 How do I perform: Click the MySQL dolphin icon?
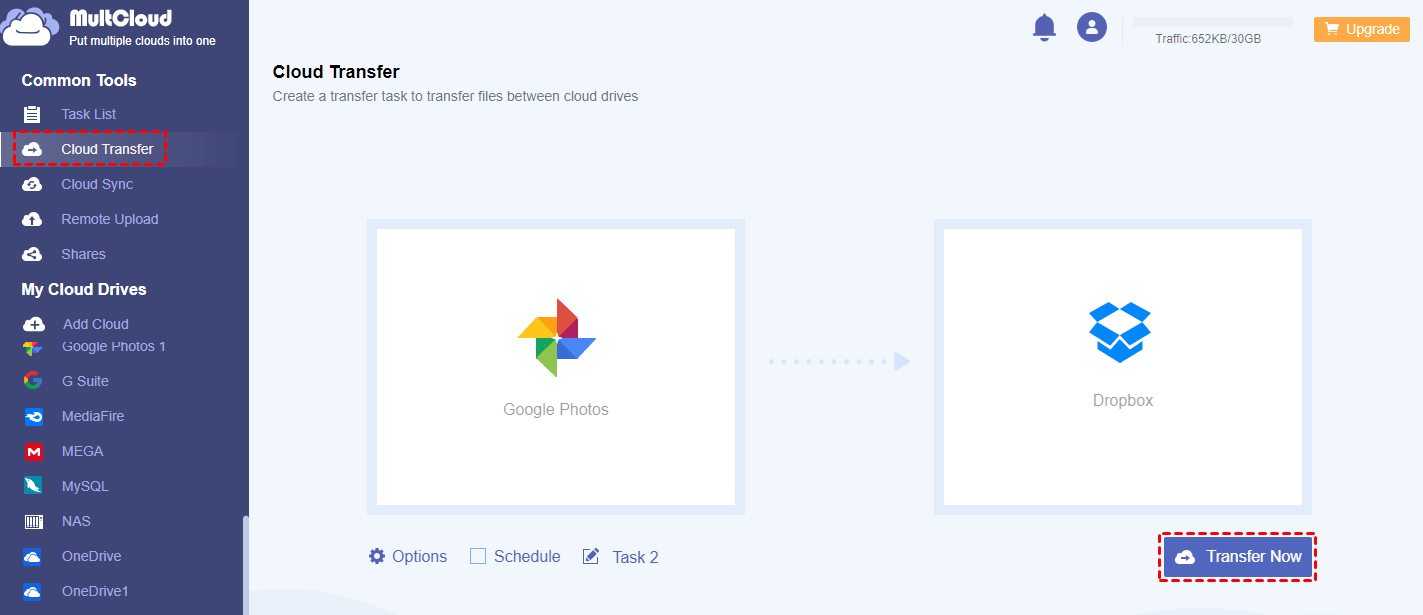coord(34,486)
